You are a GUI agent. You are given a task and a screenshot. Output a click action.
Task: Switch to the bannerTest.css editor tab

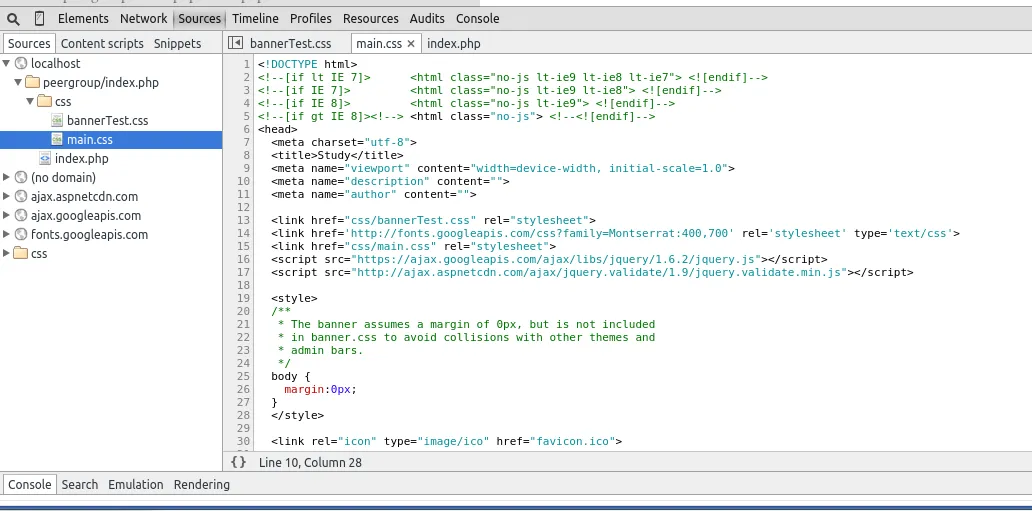tap(290, 43)
